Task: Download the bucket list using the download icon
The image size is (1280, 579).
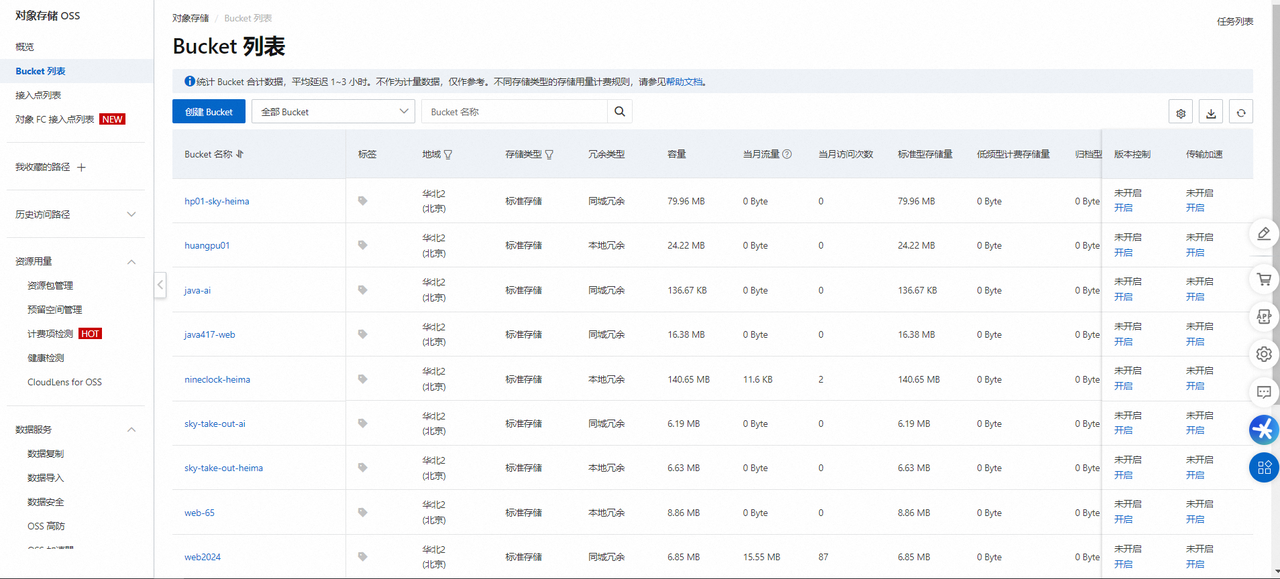Action: (x=1210, y=112)
